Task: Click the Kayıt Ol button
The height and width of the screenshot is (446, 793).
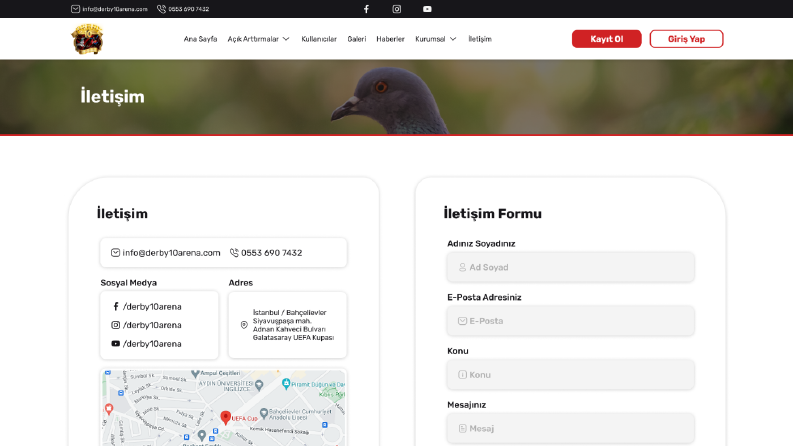Action: click(606, 39)
